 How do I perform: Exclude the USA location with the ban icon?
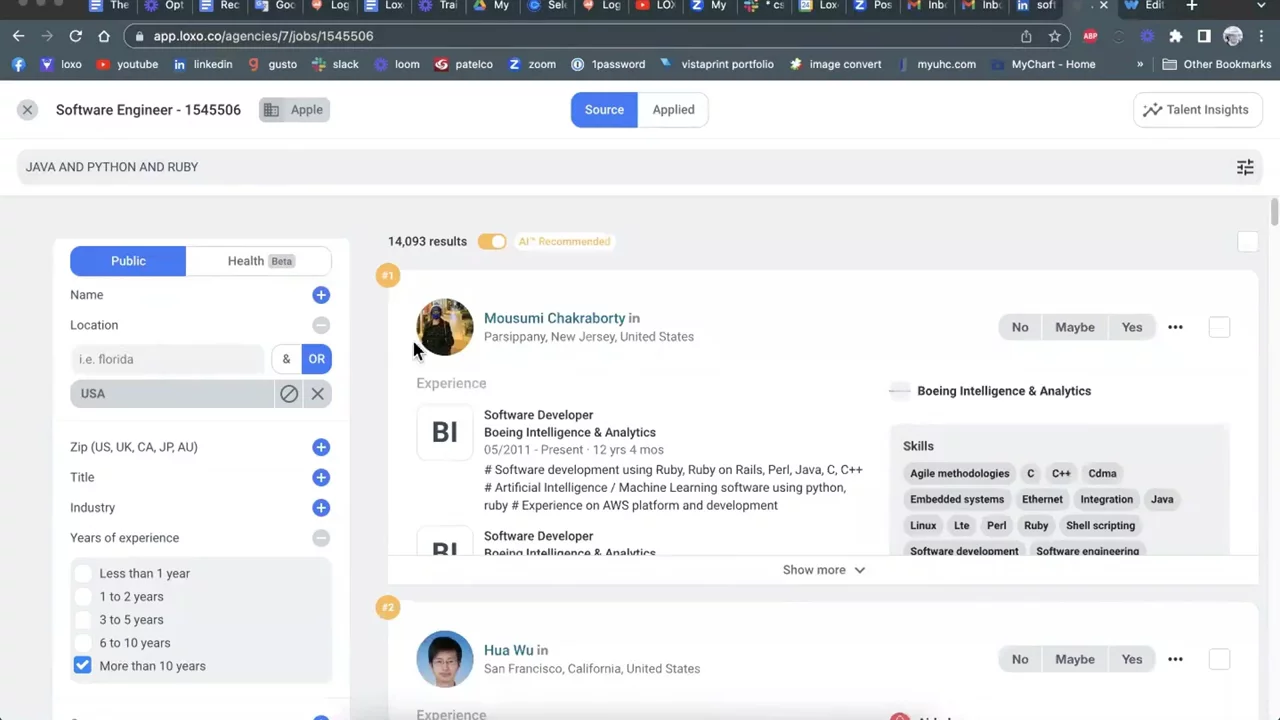pyautogui.click(x=289, y=394)
